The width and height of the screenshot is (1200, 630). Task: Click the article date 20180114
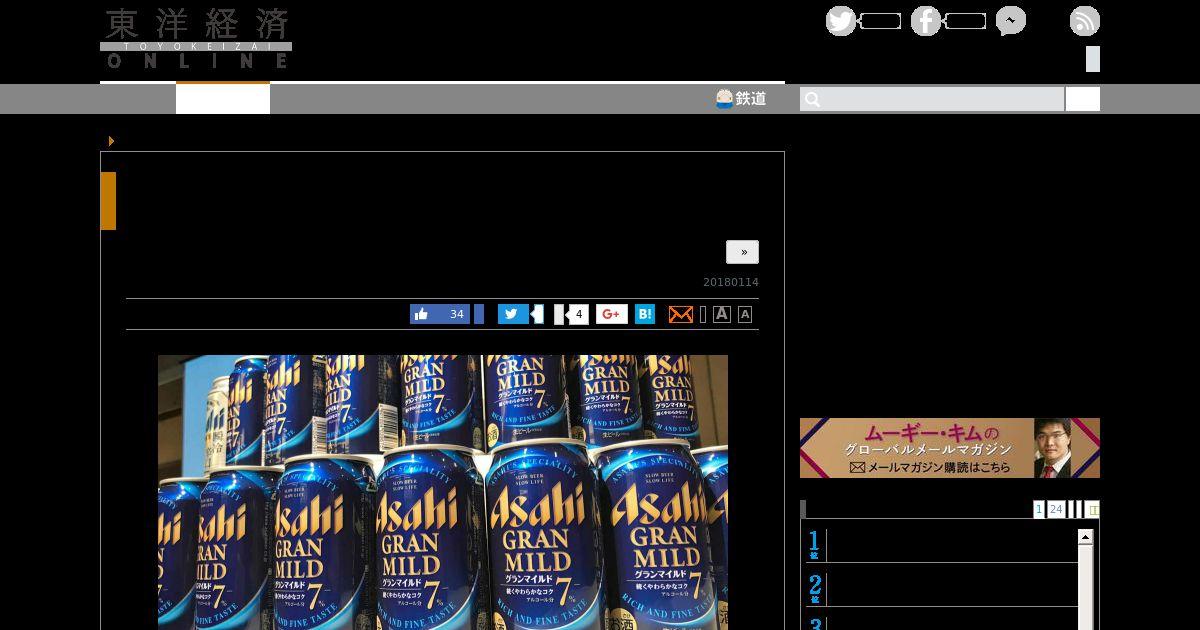(x=731, y=282)
